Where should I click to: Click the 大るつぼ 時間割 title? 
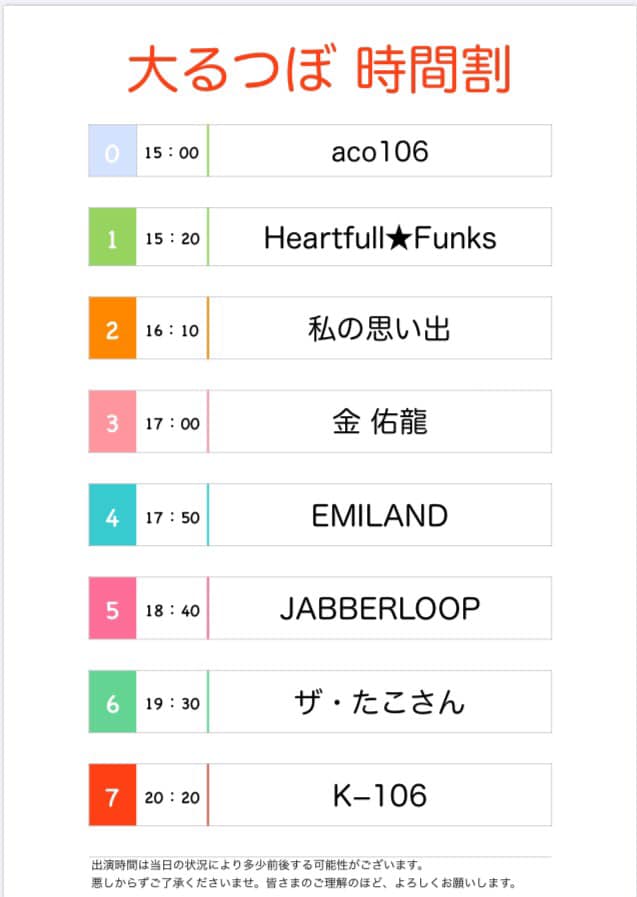click(x=319, y=70)
